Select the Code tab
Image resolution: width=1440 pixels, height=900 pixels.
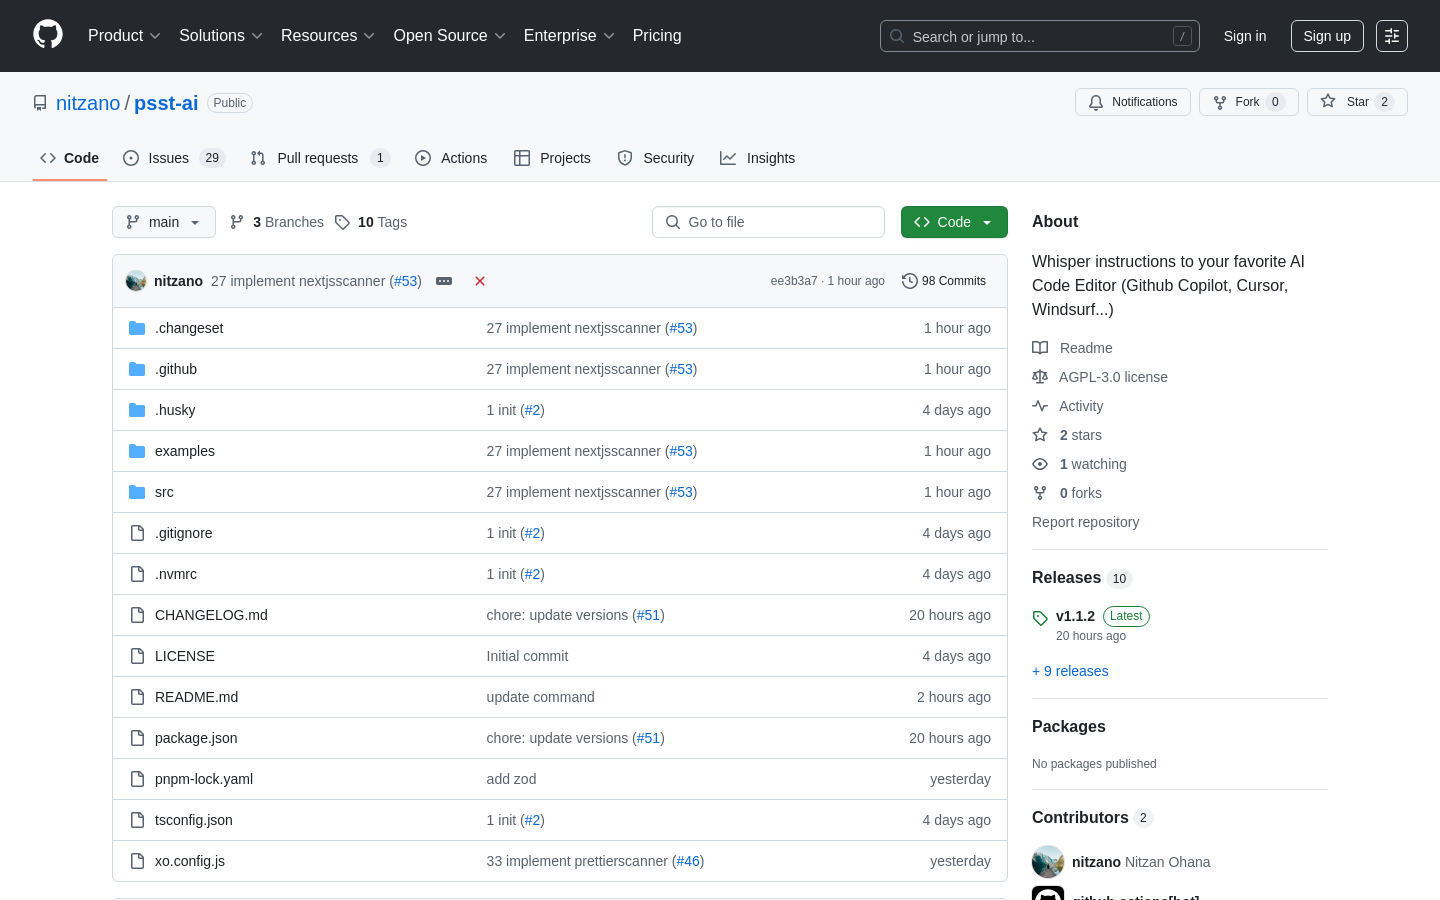point(70,158)
